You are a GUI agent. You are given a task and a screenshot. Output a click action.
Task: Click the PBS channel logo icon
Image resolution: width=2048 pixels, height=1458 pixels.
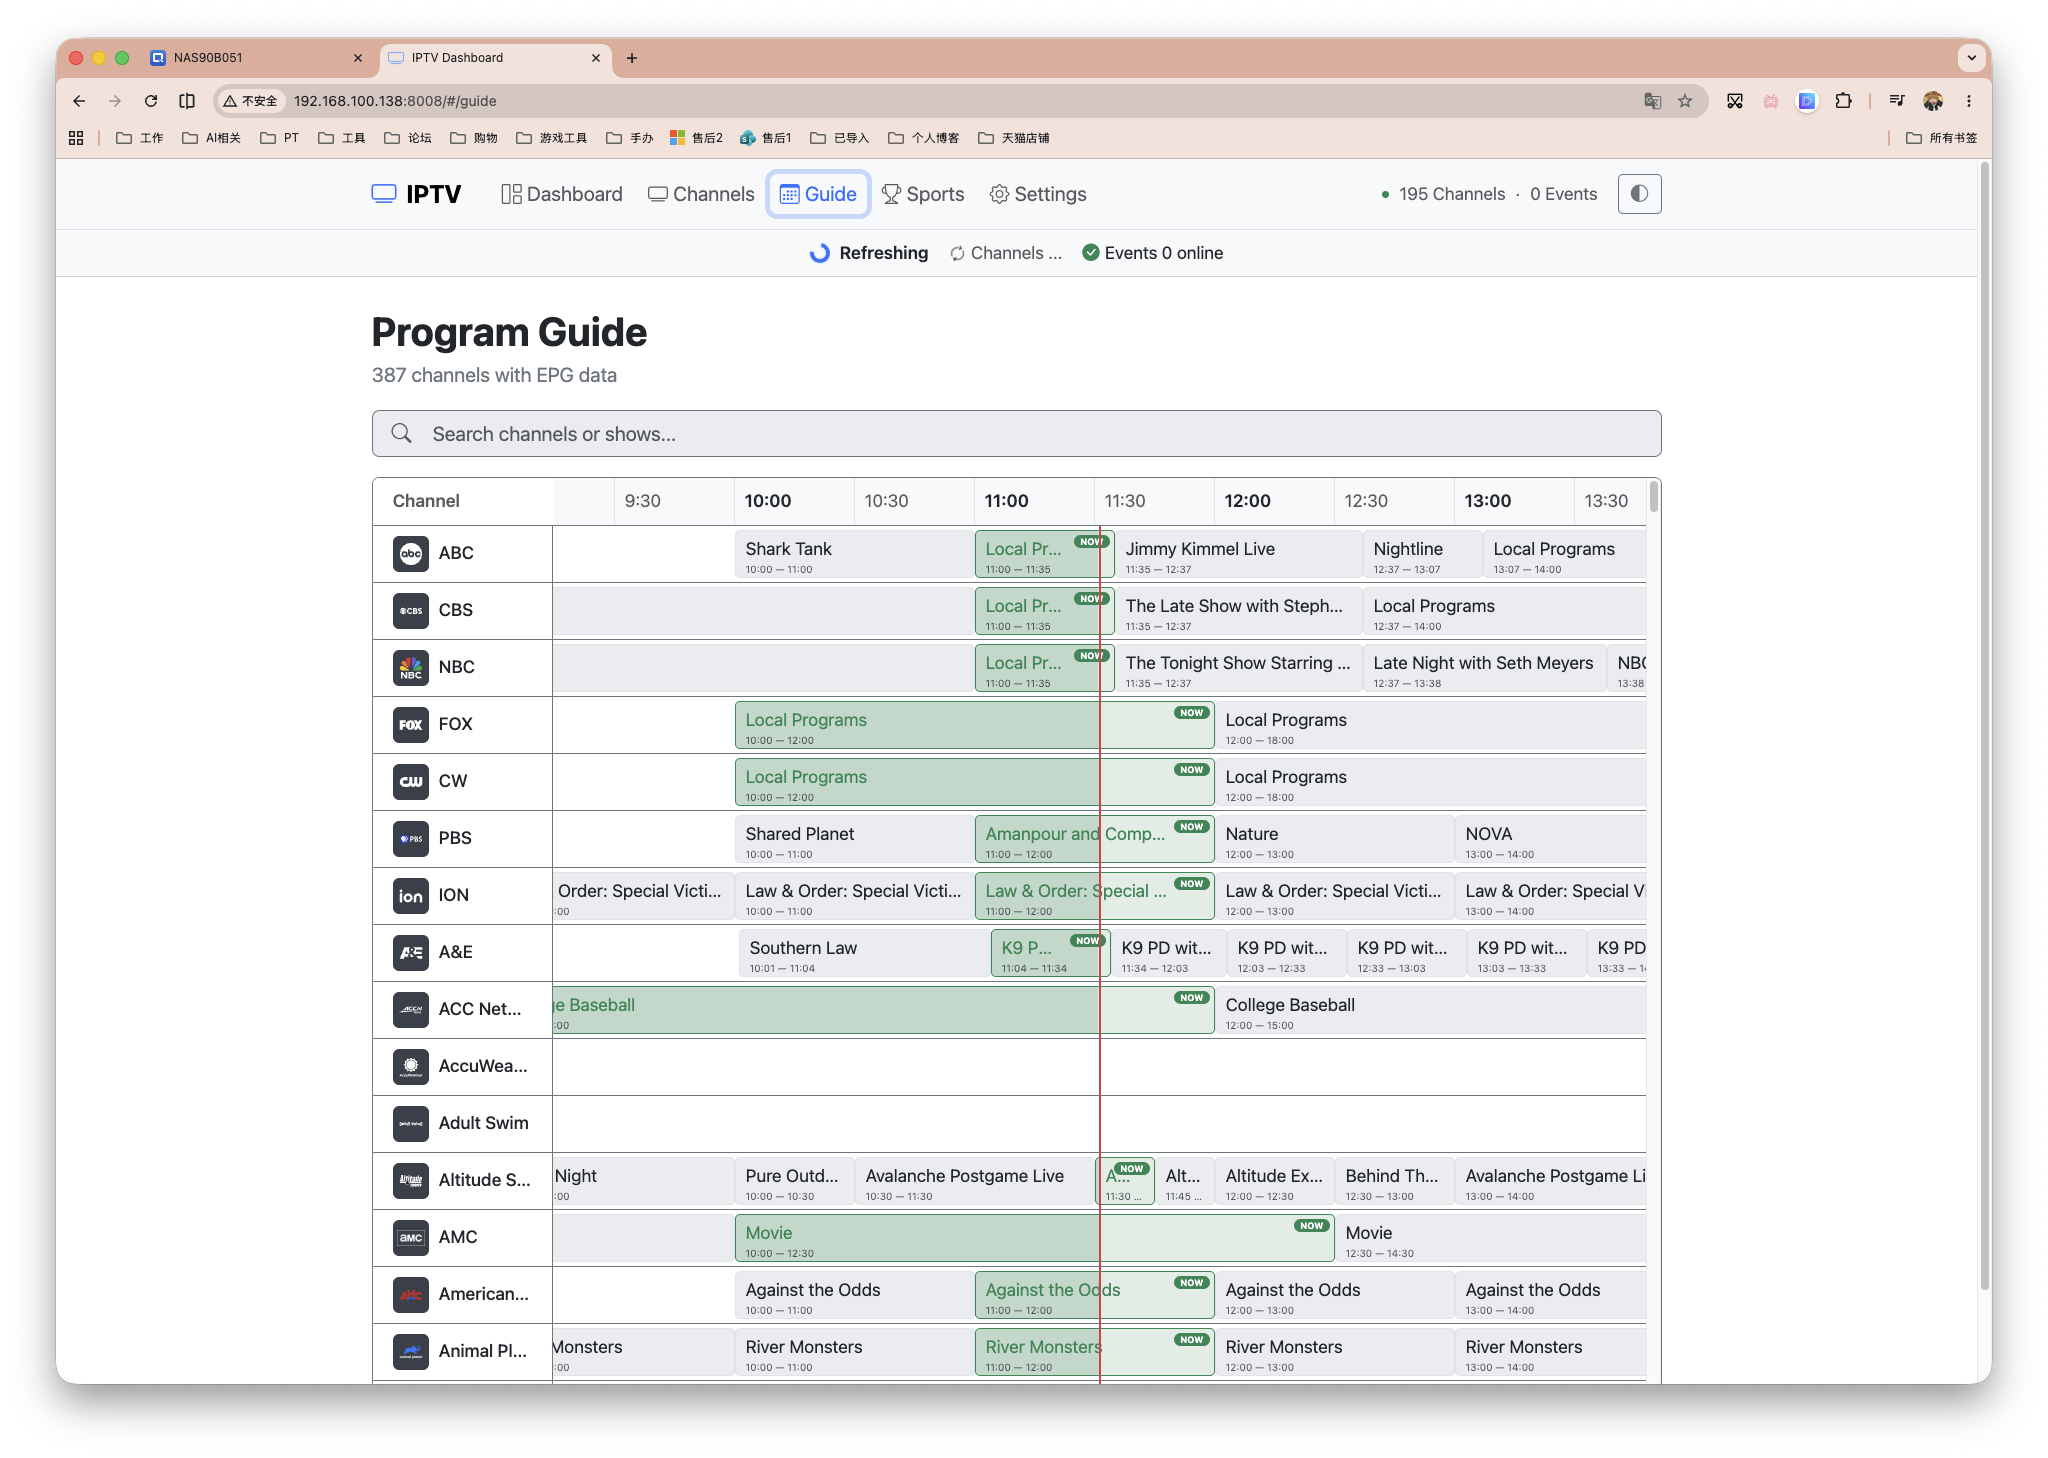(x=411, y=839)
